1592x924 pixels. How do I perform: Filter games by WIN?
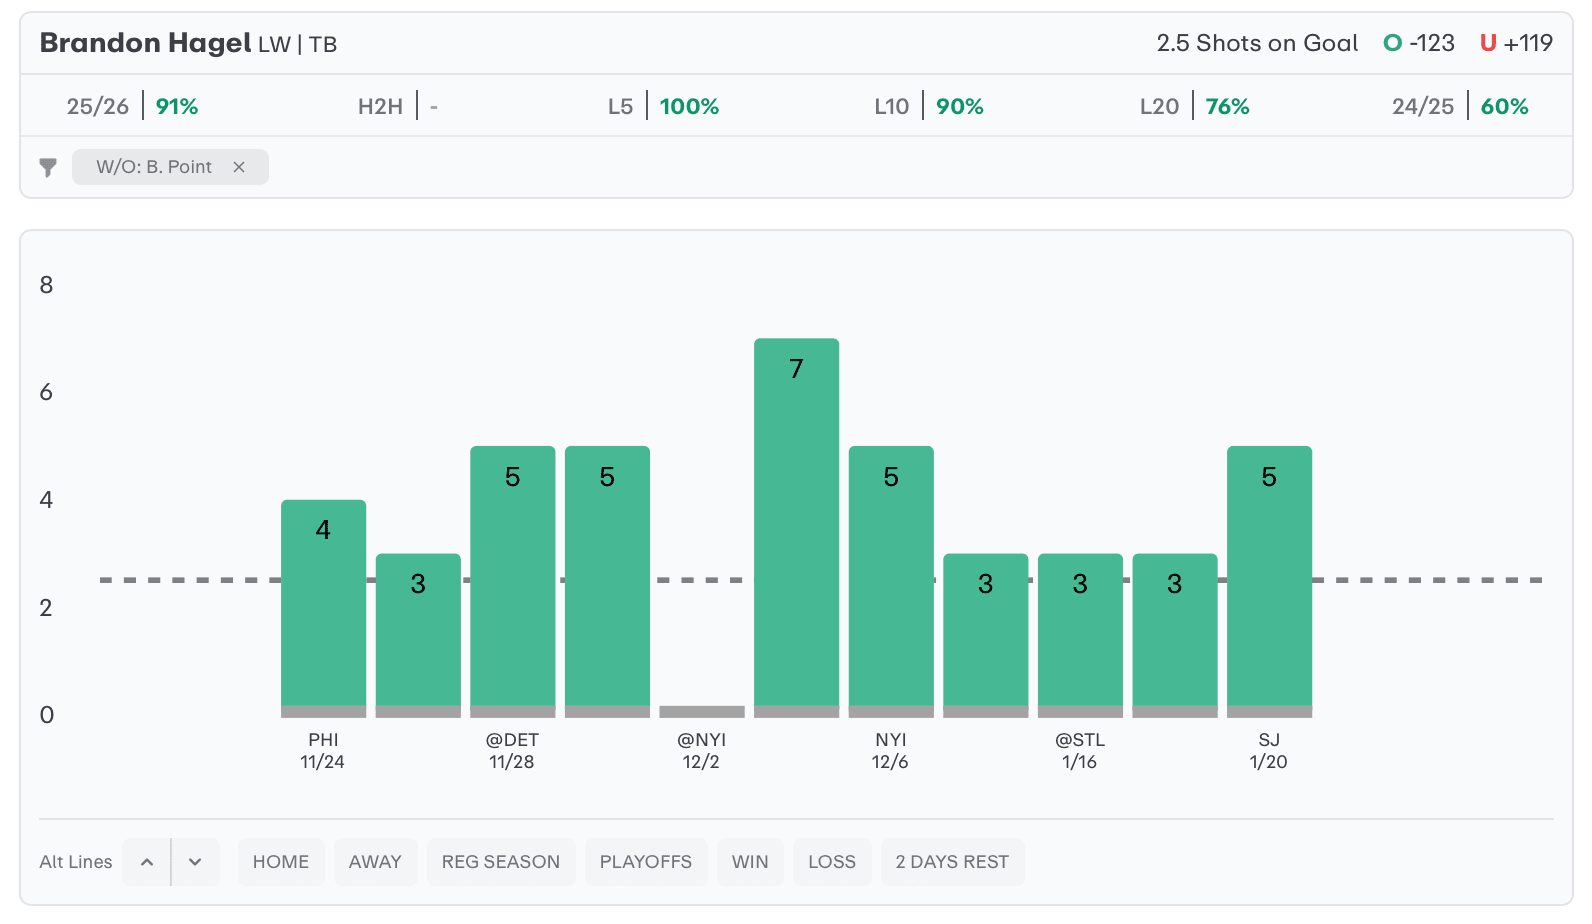point(750,862)
